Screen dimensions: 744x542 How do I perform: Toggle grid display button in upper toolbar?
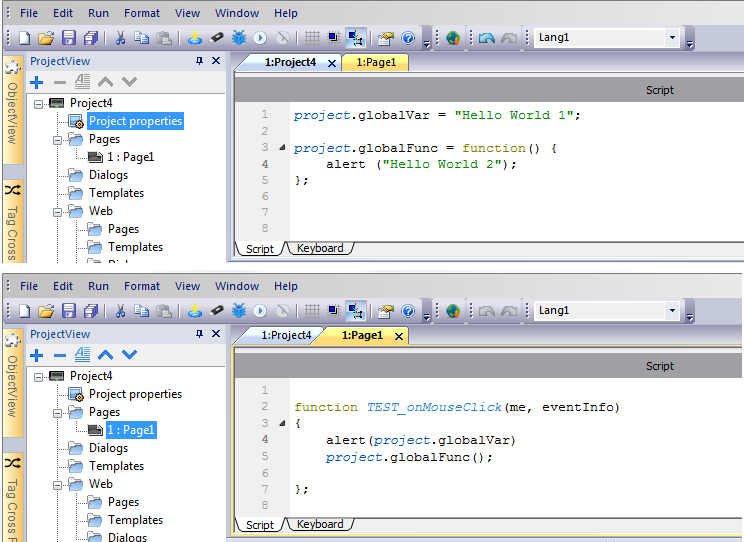(311, 38)
